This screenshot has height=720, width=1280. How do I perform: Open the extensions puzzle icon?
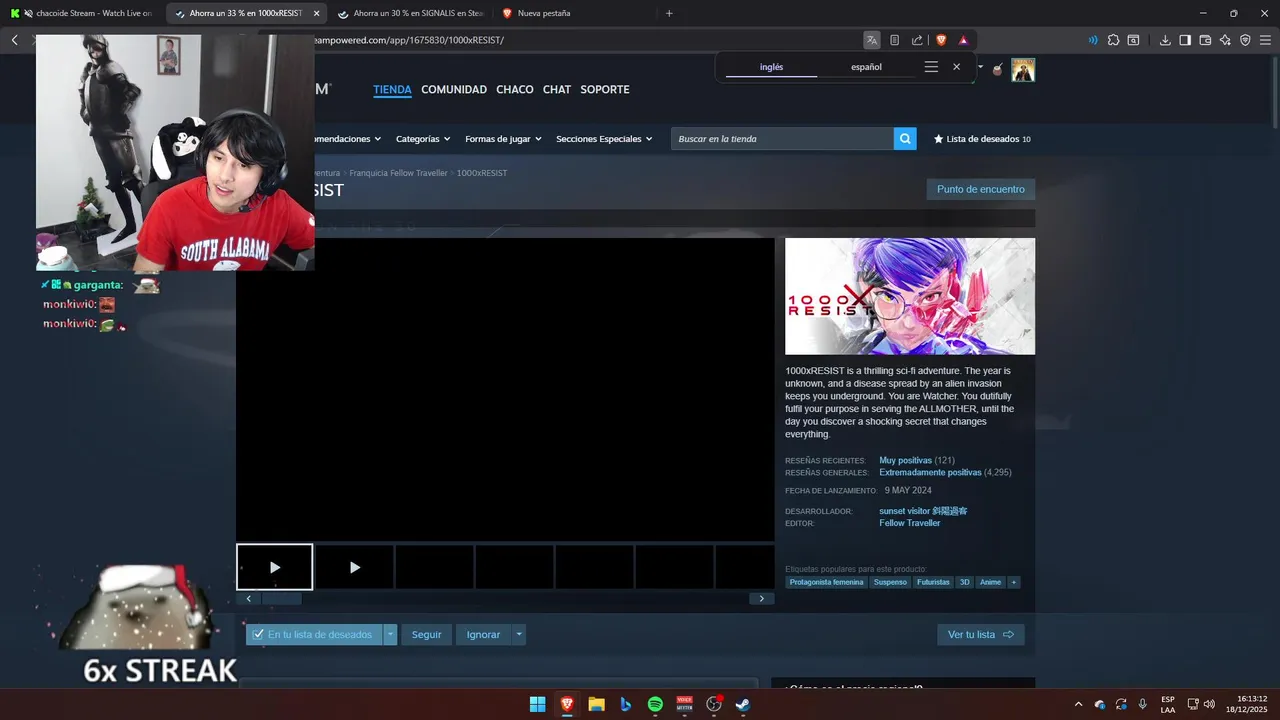tap(1113, 40)
